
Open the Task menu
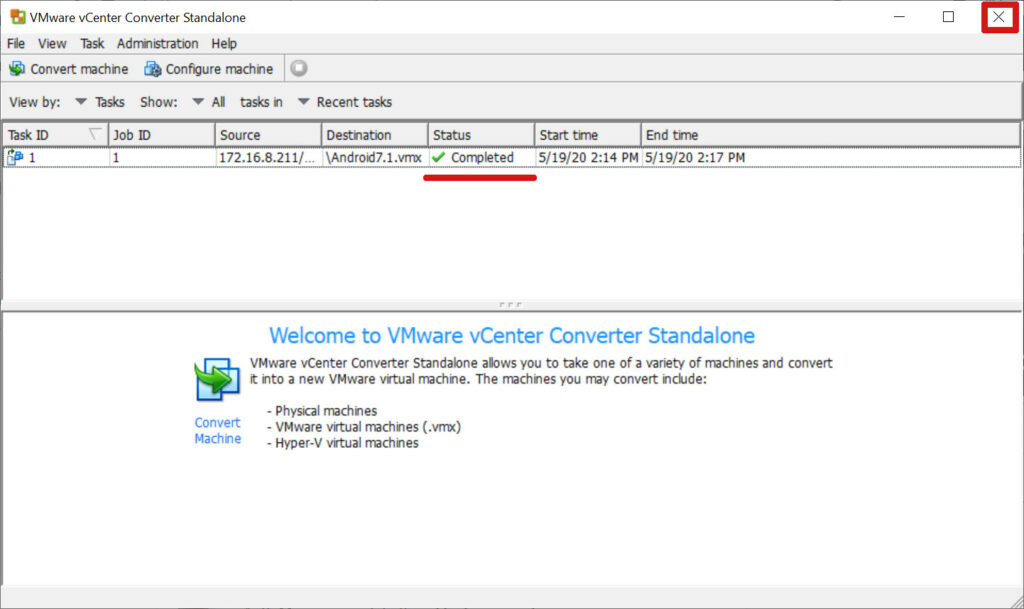(x=92, y=44)
